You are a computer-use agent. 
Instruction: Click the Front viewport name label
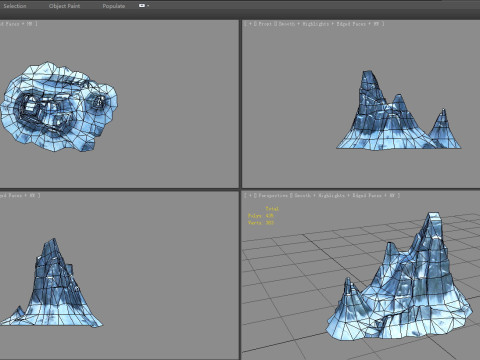tap(265, 24)
